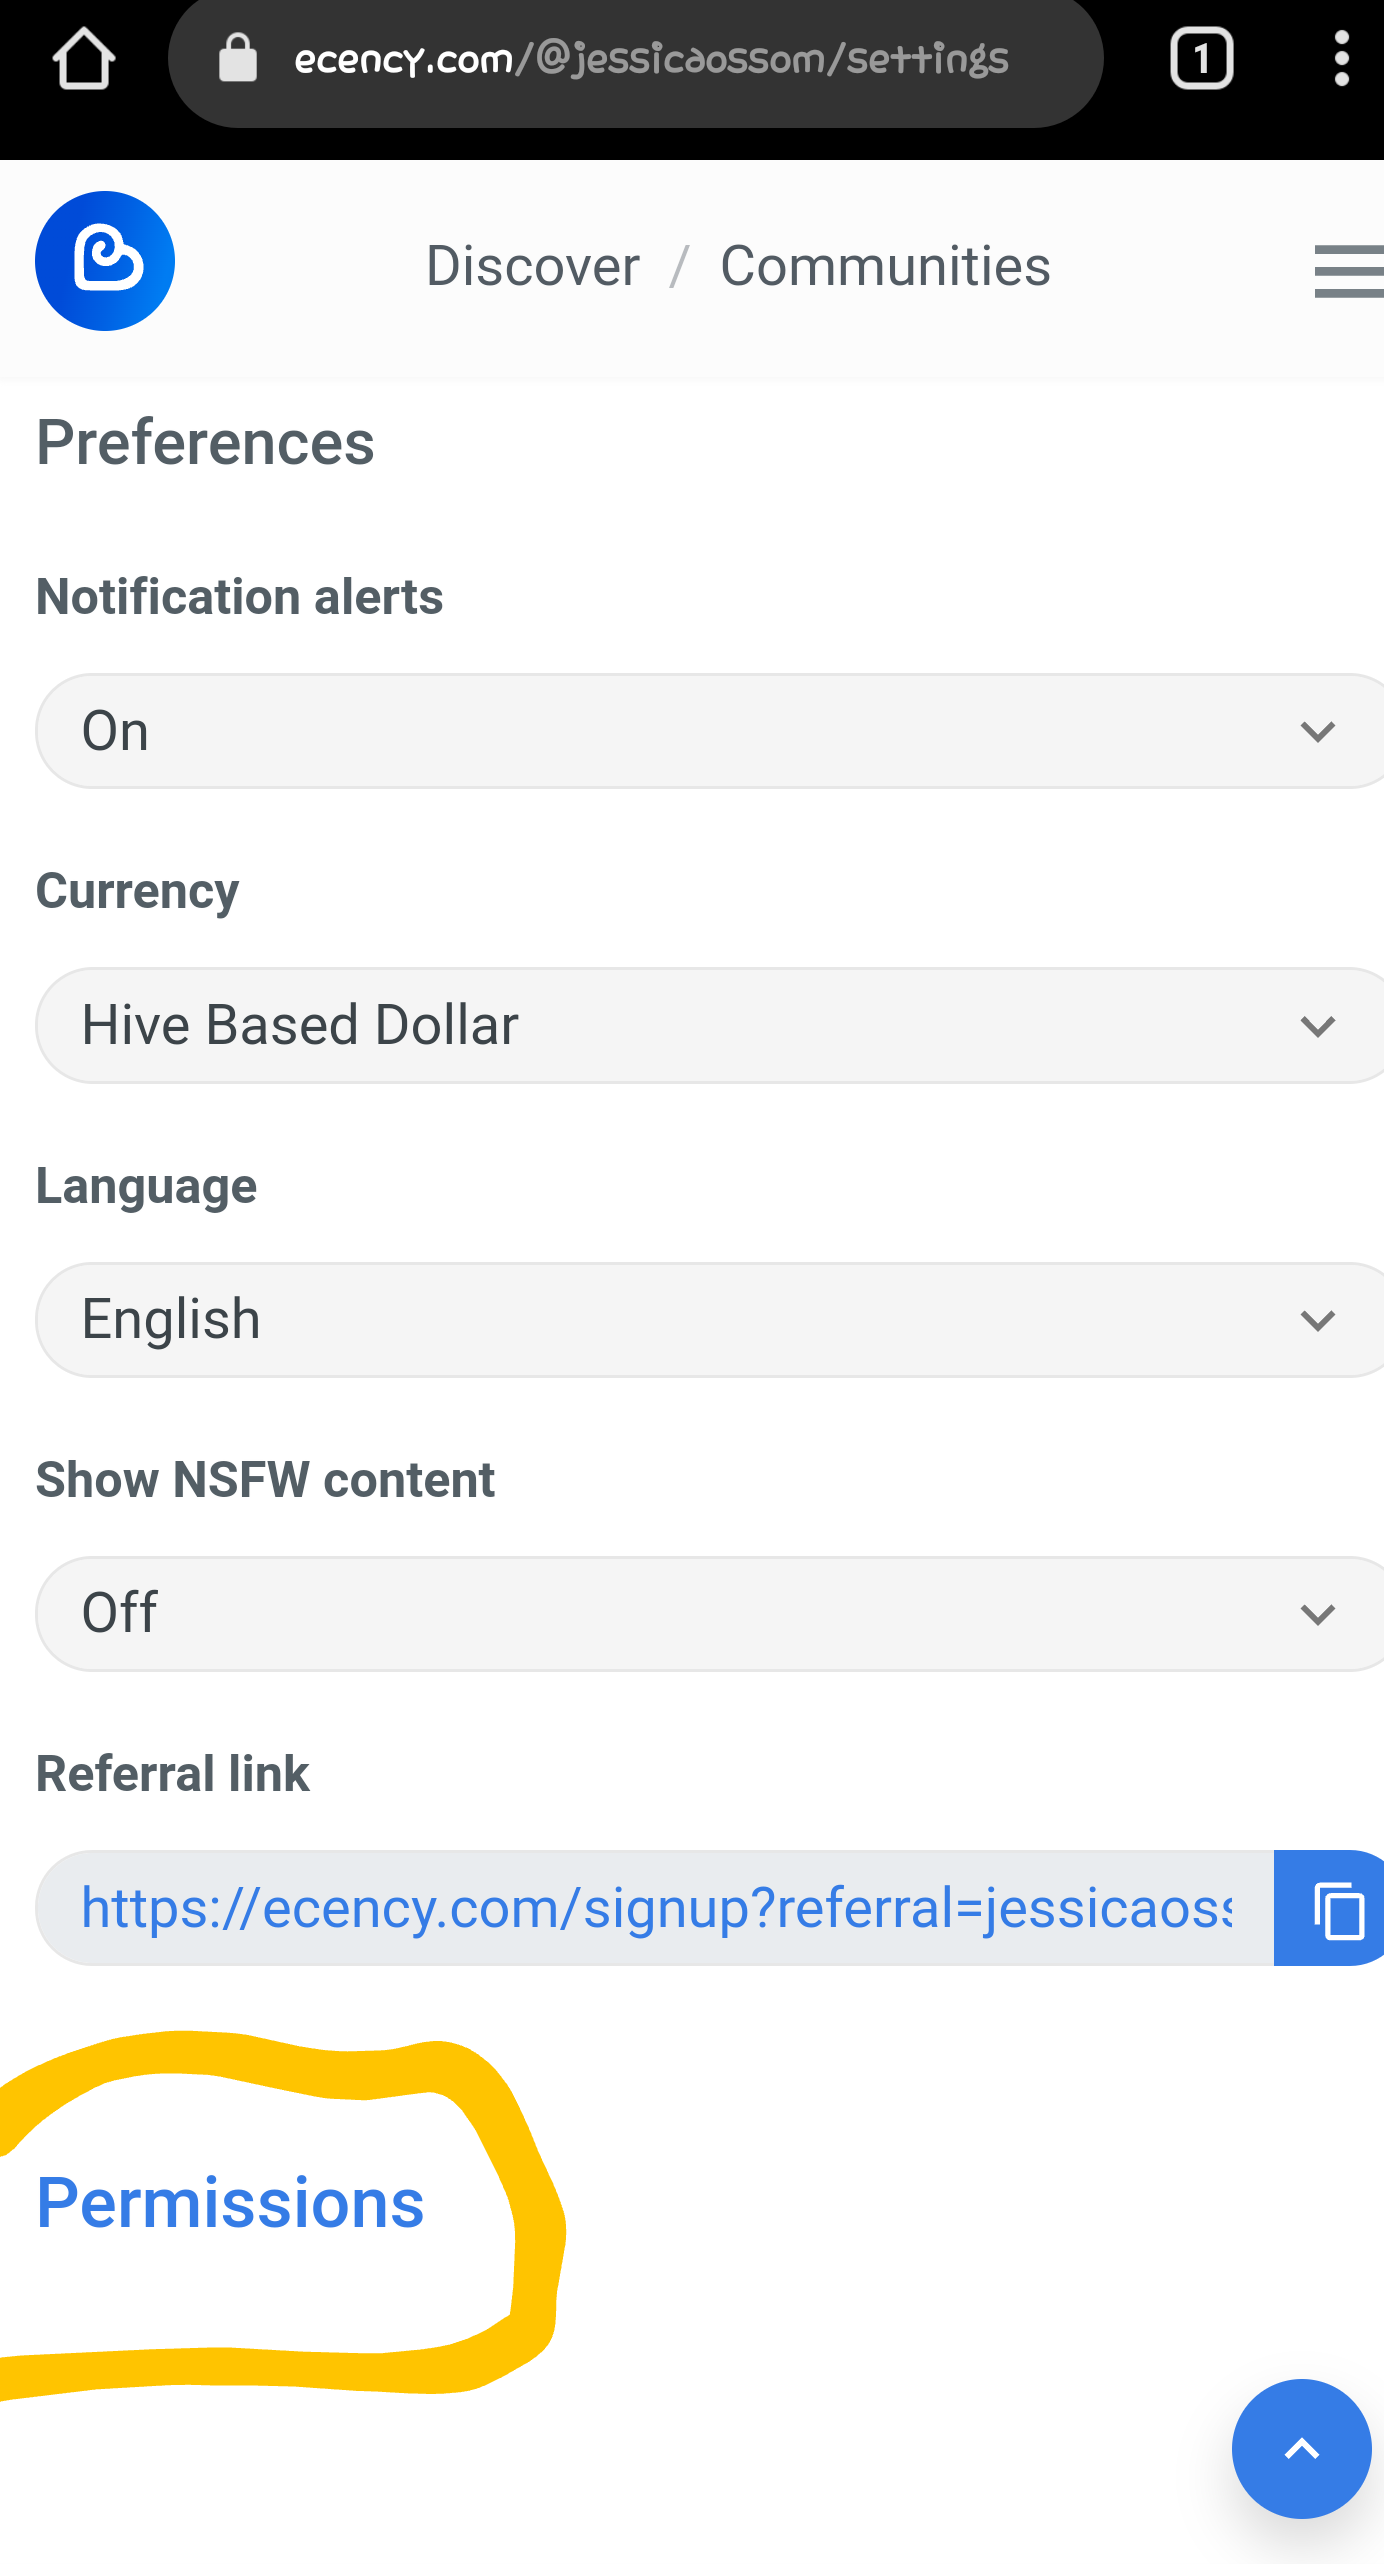This screenshot has width=1384, height=2564.
Task: Click the Referral link label
Action: point(173,1774)
